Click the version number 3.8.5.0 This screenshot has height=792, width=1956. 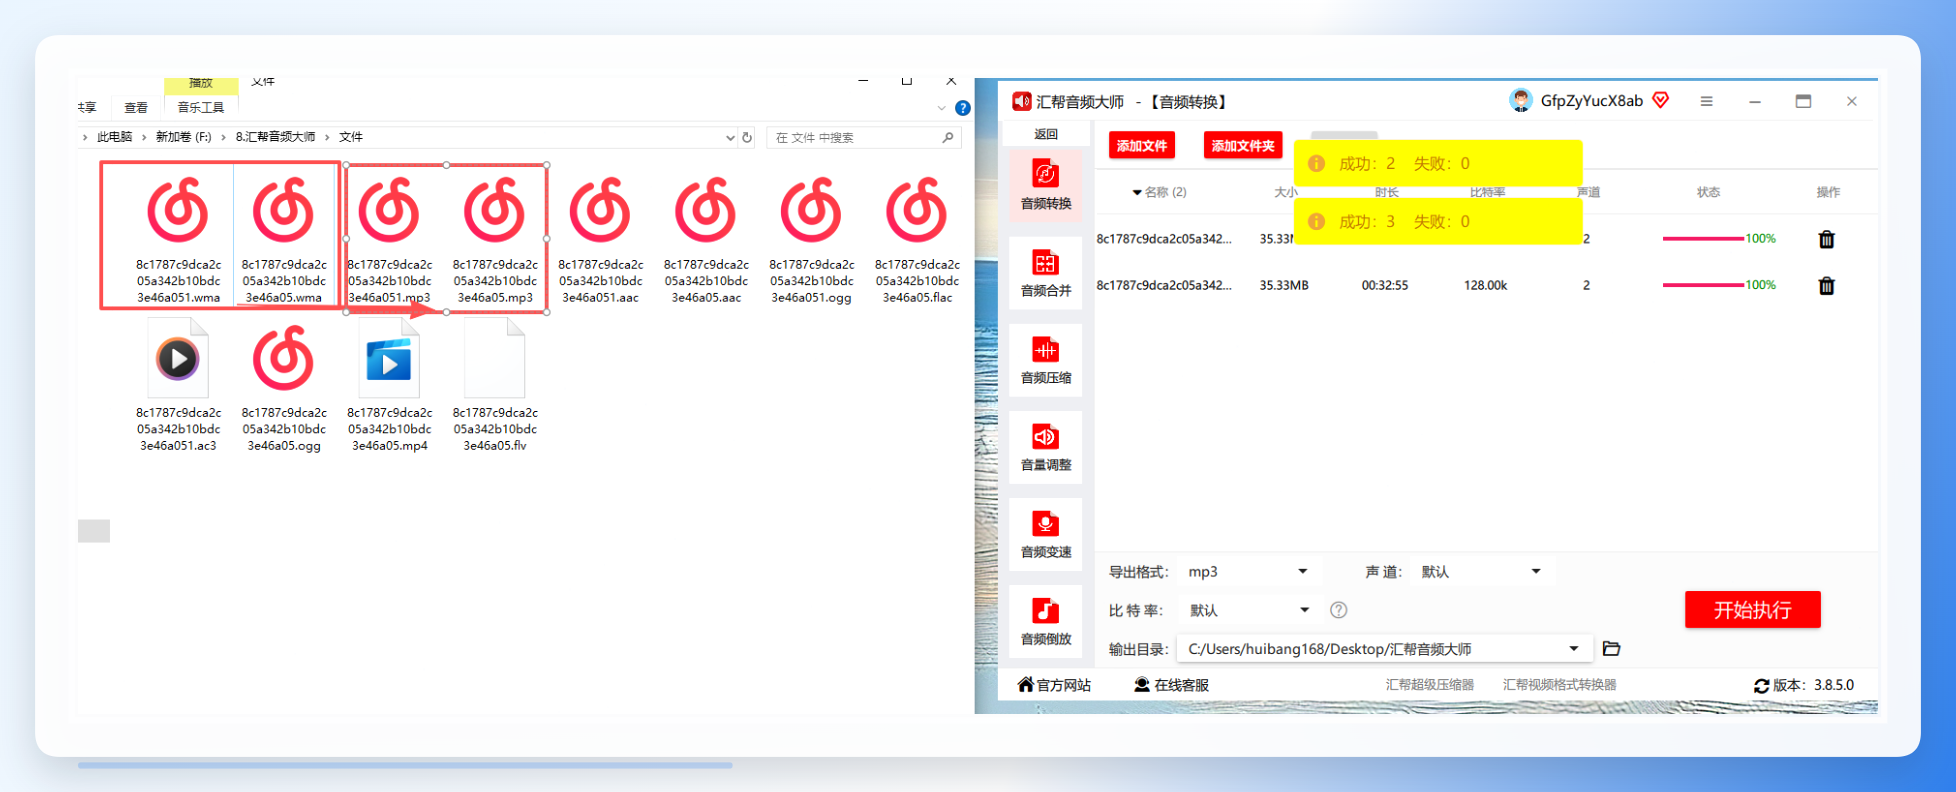click(1834, 685)
